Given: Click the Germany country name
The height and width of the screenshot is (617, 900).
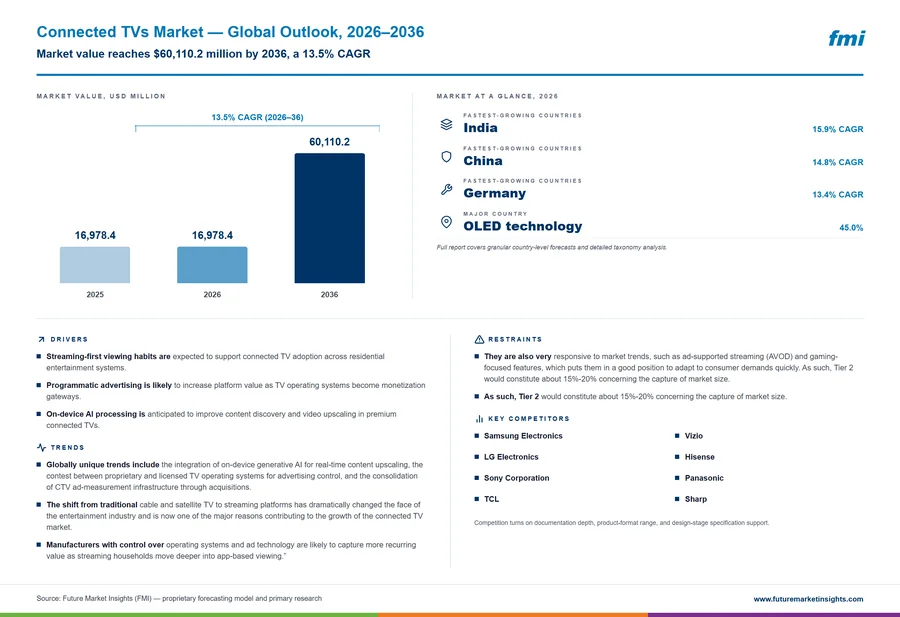Looking at the screenshot, I should (x=495, y=193).
